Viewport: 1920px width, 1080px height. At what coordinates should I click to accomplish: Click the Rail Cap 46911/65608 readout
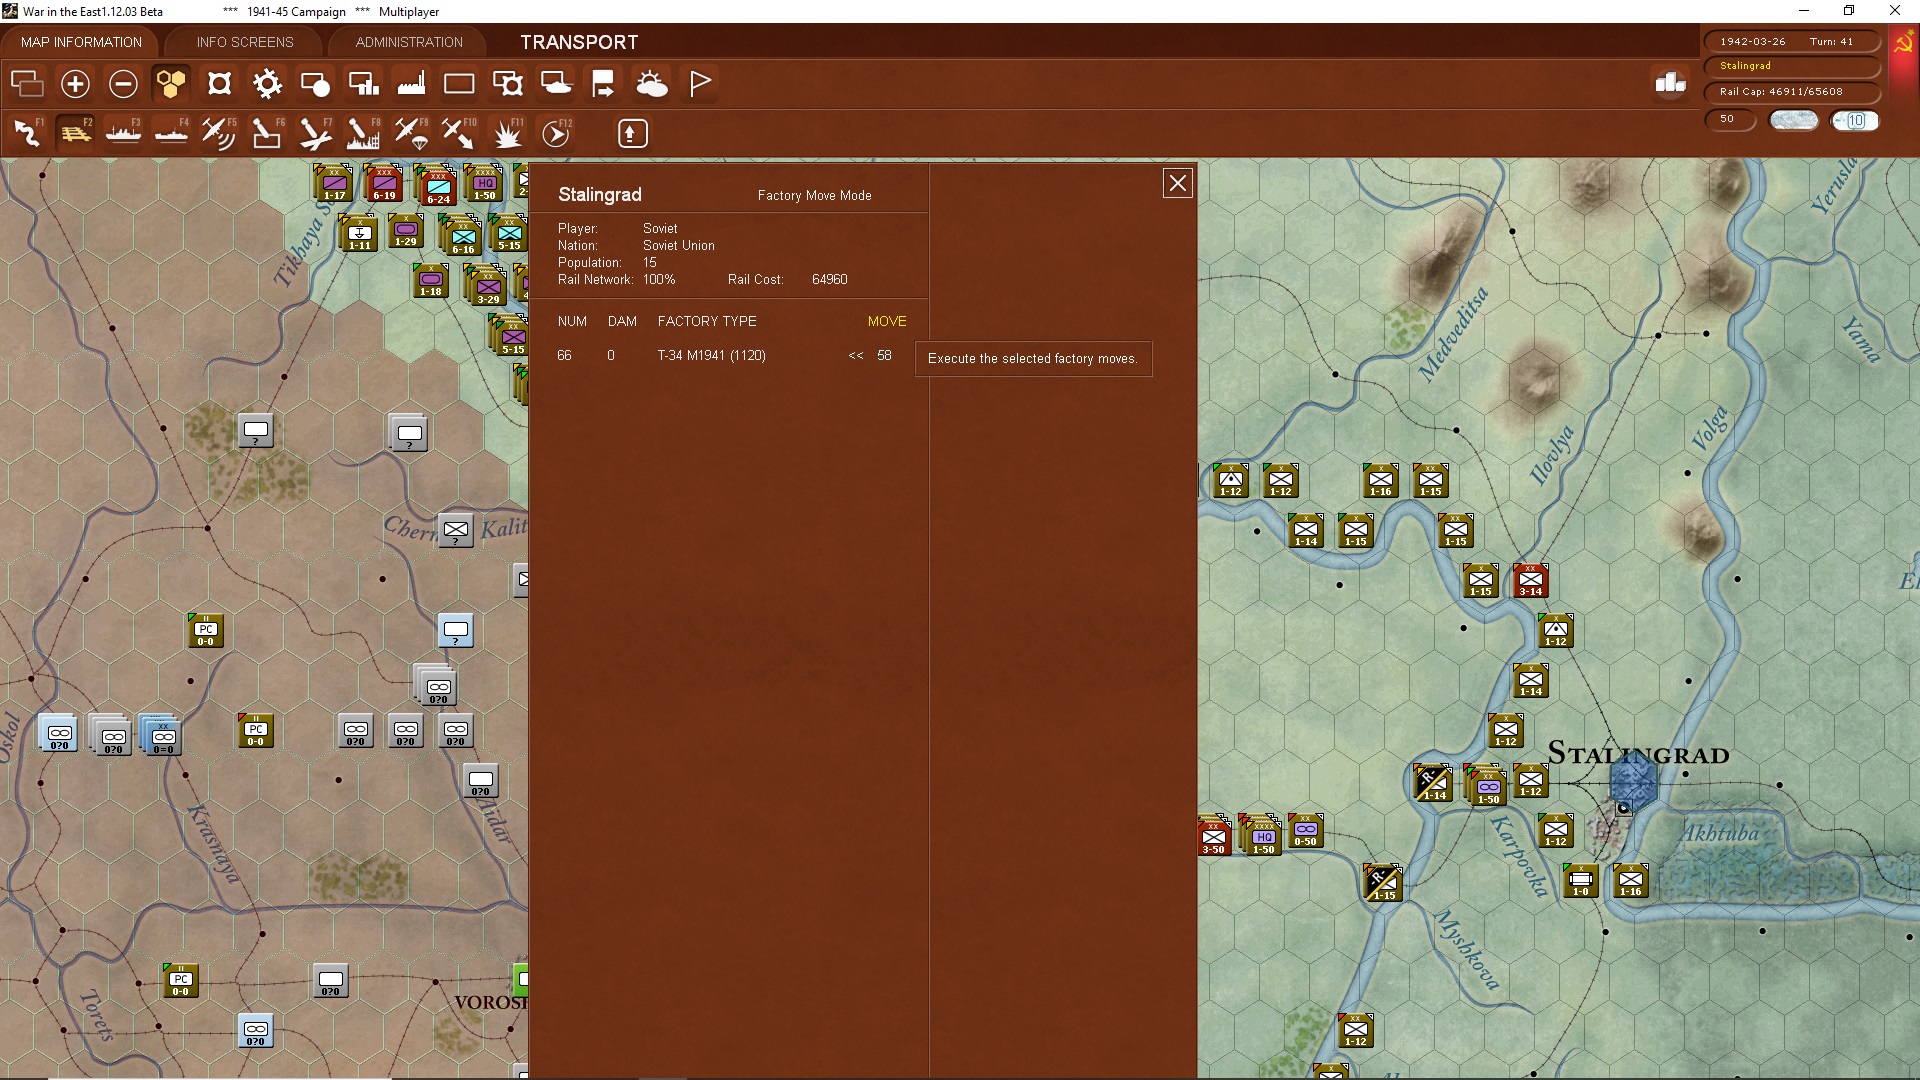[1792, 92]
